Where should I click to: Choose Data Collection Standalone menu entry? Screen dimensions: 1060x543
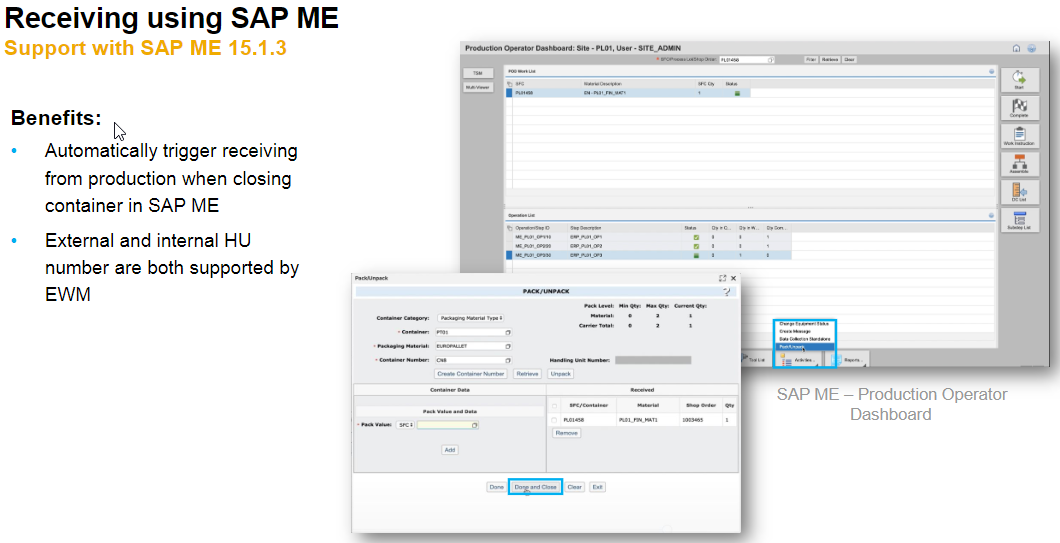(804, 339)
